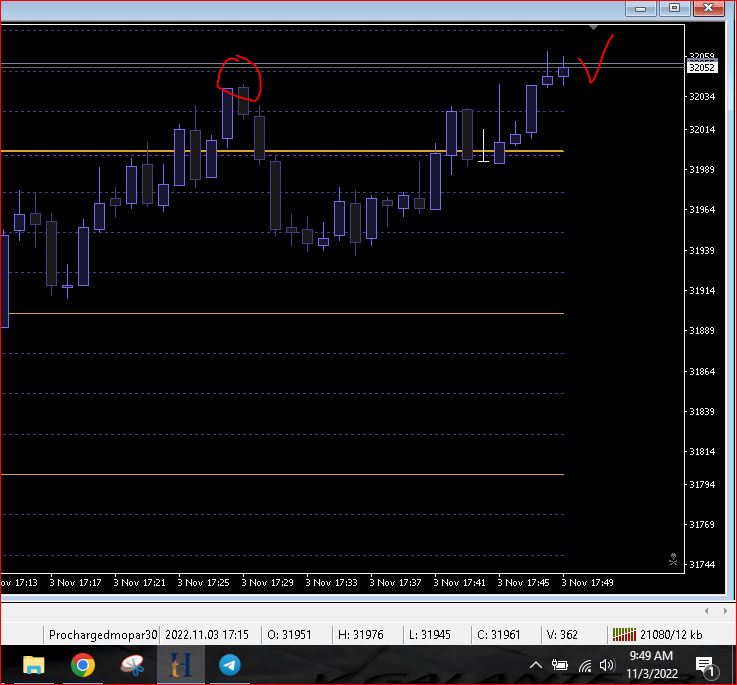Click the Prochargedmopar30 profile in the status bar

[x=102, y=635]
